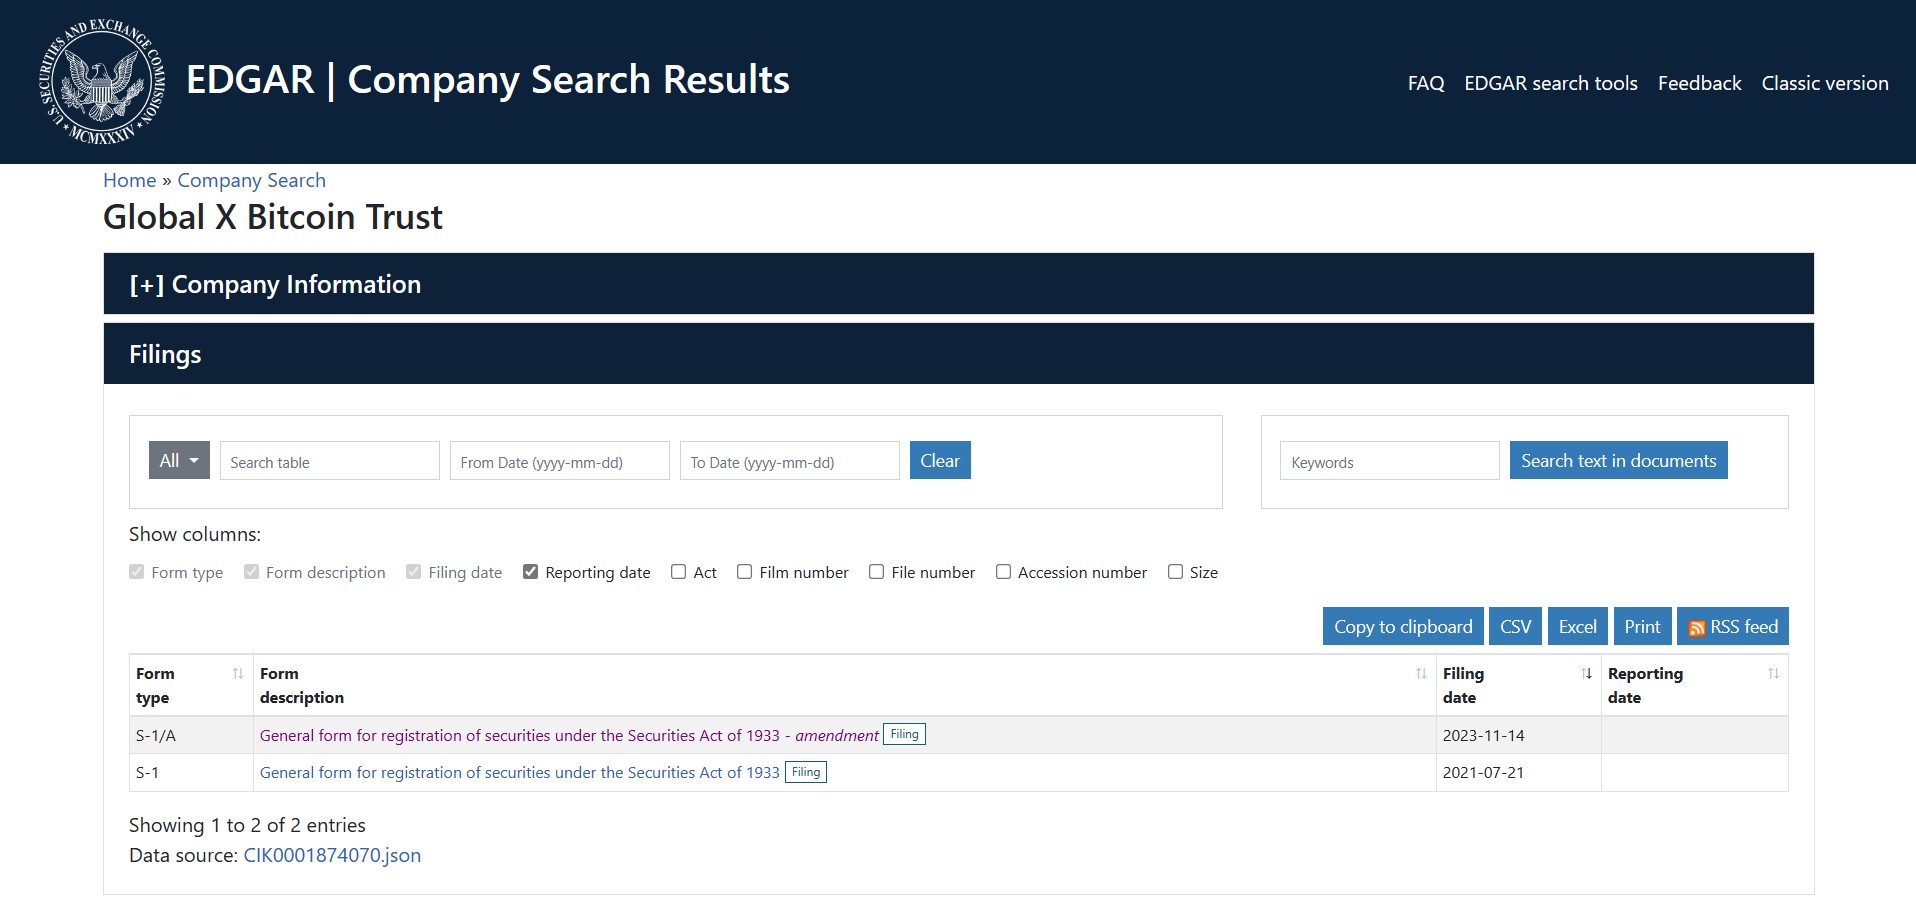Open the CIK0001874070.json data source
Viewport: 1916px width, 910px height.
click(x=332, y=855)
